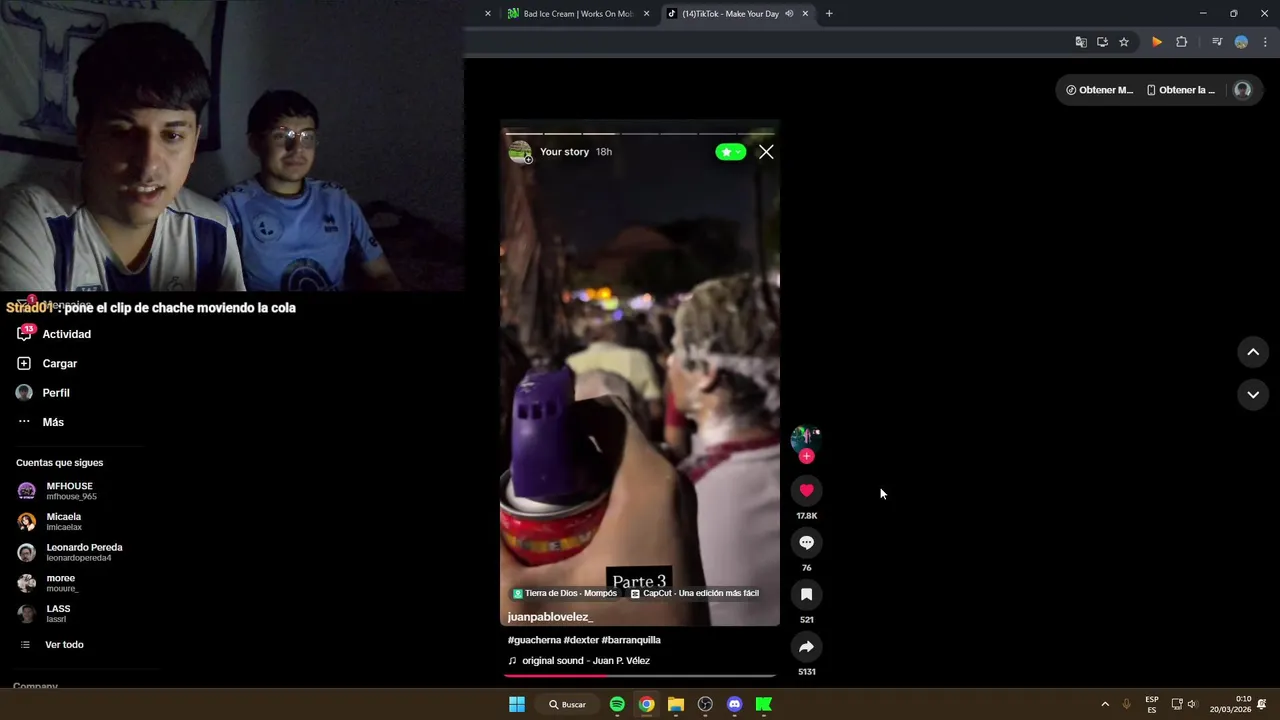Open Discord from the taskbar

coord(735,704)
